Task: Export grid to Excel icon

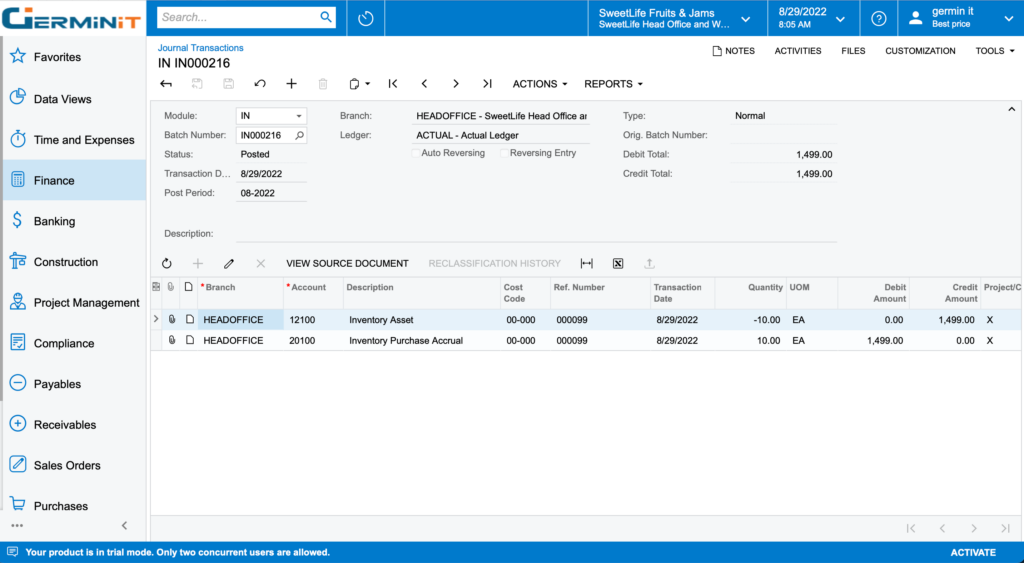Action: [618, 263]
